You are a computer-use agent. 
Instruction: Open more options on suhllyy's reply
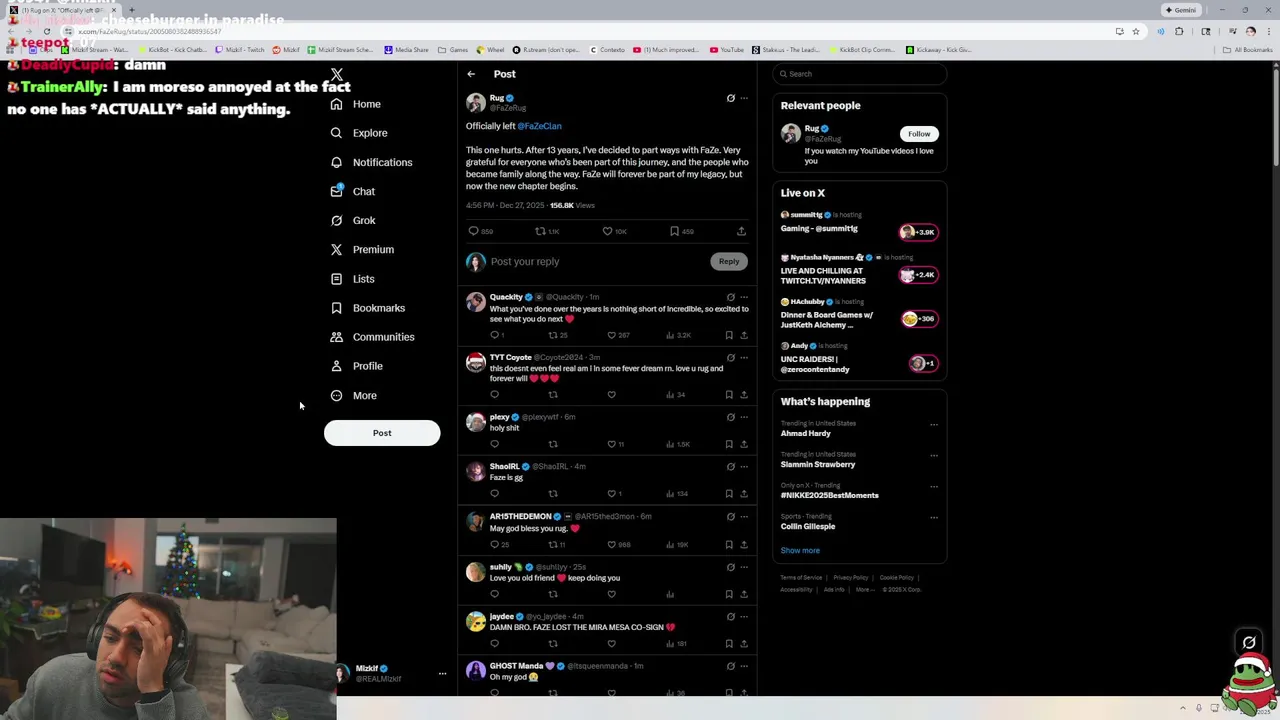[x=744, y=567]
